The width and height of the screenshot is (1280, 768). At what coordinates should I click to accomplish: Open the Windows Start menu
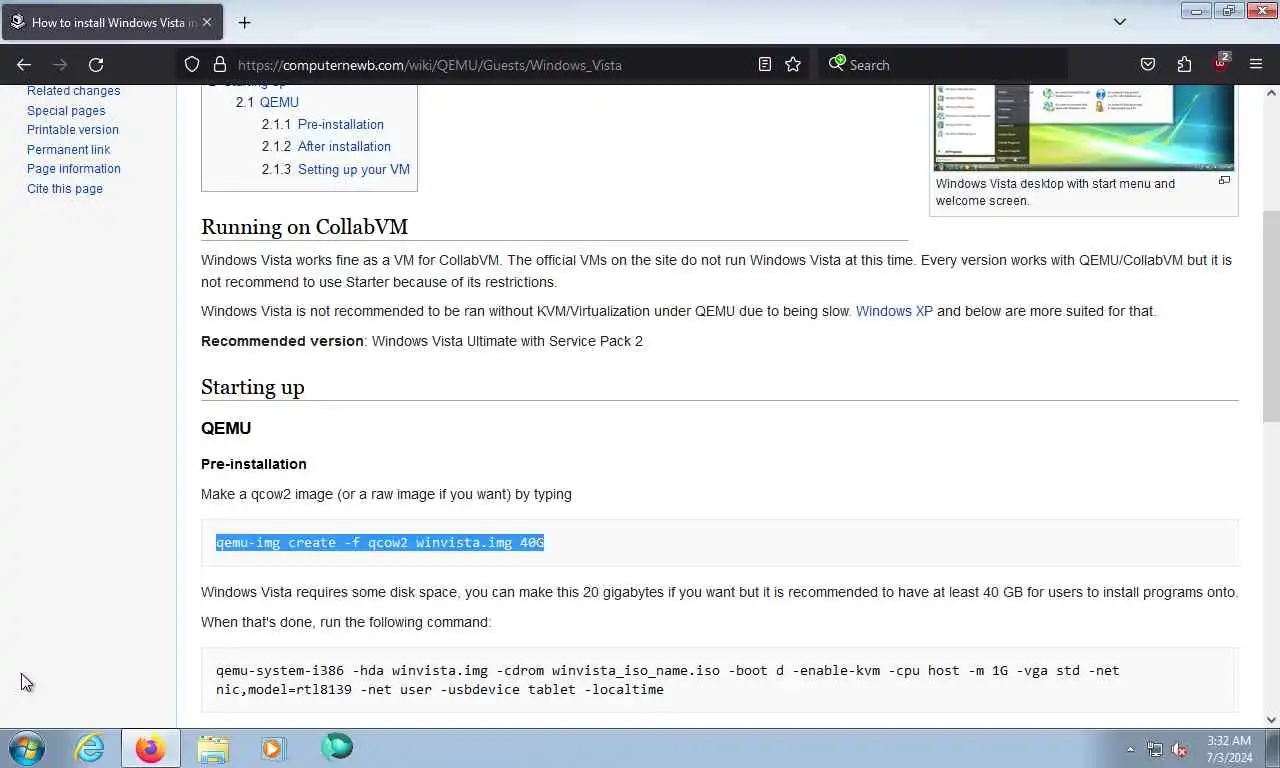click(27, 748)
